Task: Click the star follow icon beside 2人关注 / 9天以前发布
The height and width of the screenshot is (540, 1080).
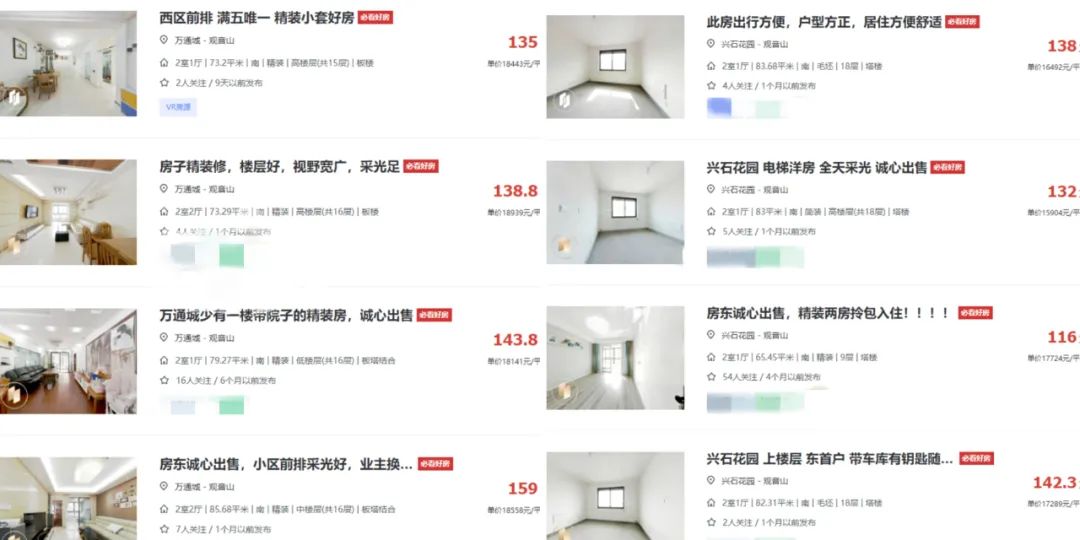Action: click(164, 83)
